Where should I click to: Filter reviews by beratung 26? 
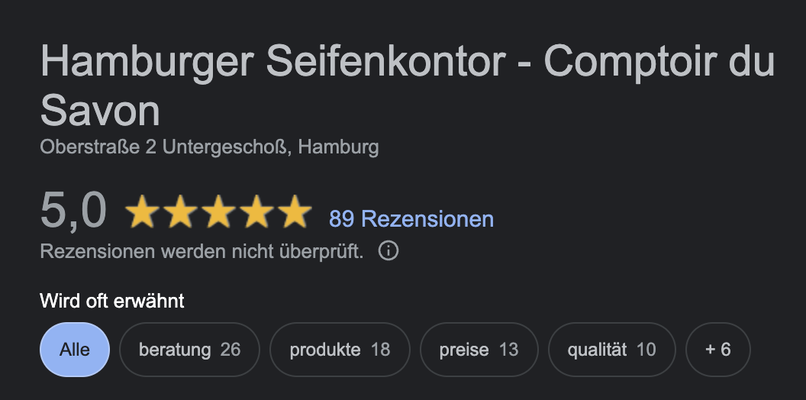(190, 350)
